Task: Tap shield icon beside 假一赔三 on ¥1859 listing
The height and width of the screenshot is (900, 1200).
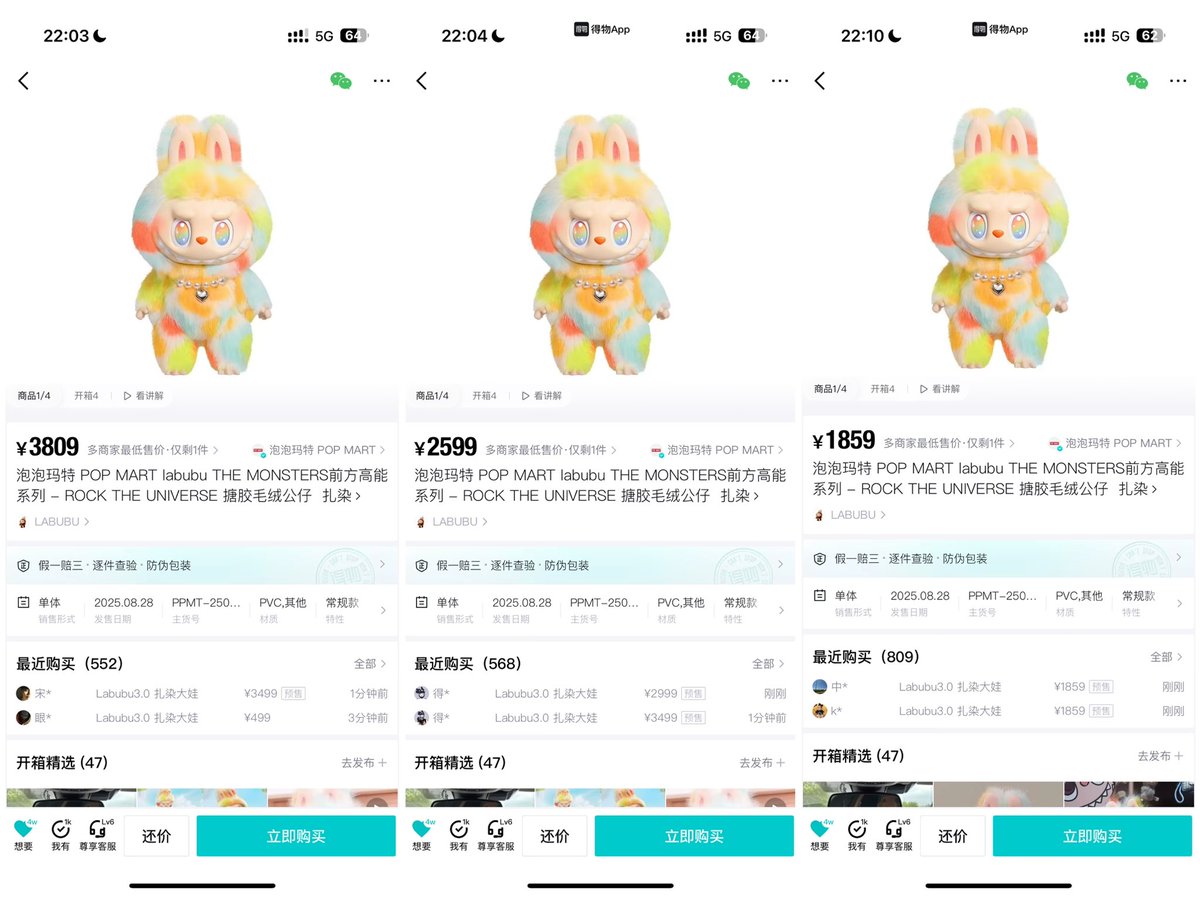Action: (x=819, y=559)
